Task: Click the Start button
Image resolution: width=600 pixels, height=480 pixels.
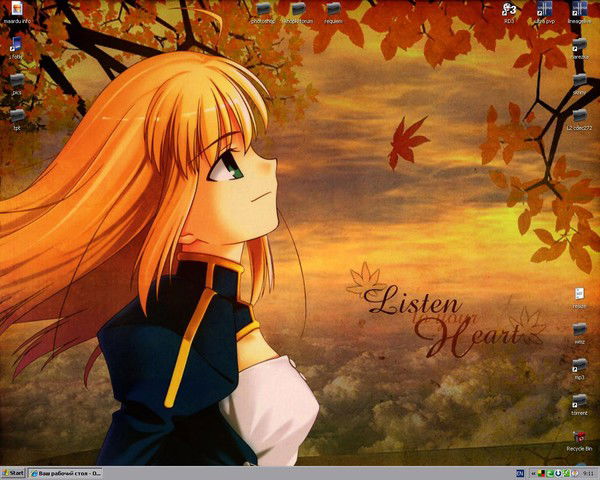Action: pos(14,472)
